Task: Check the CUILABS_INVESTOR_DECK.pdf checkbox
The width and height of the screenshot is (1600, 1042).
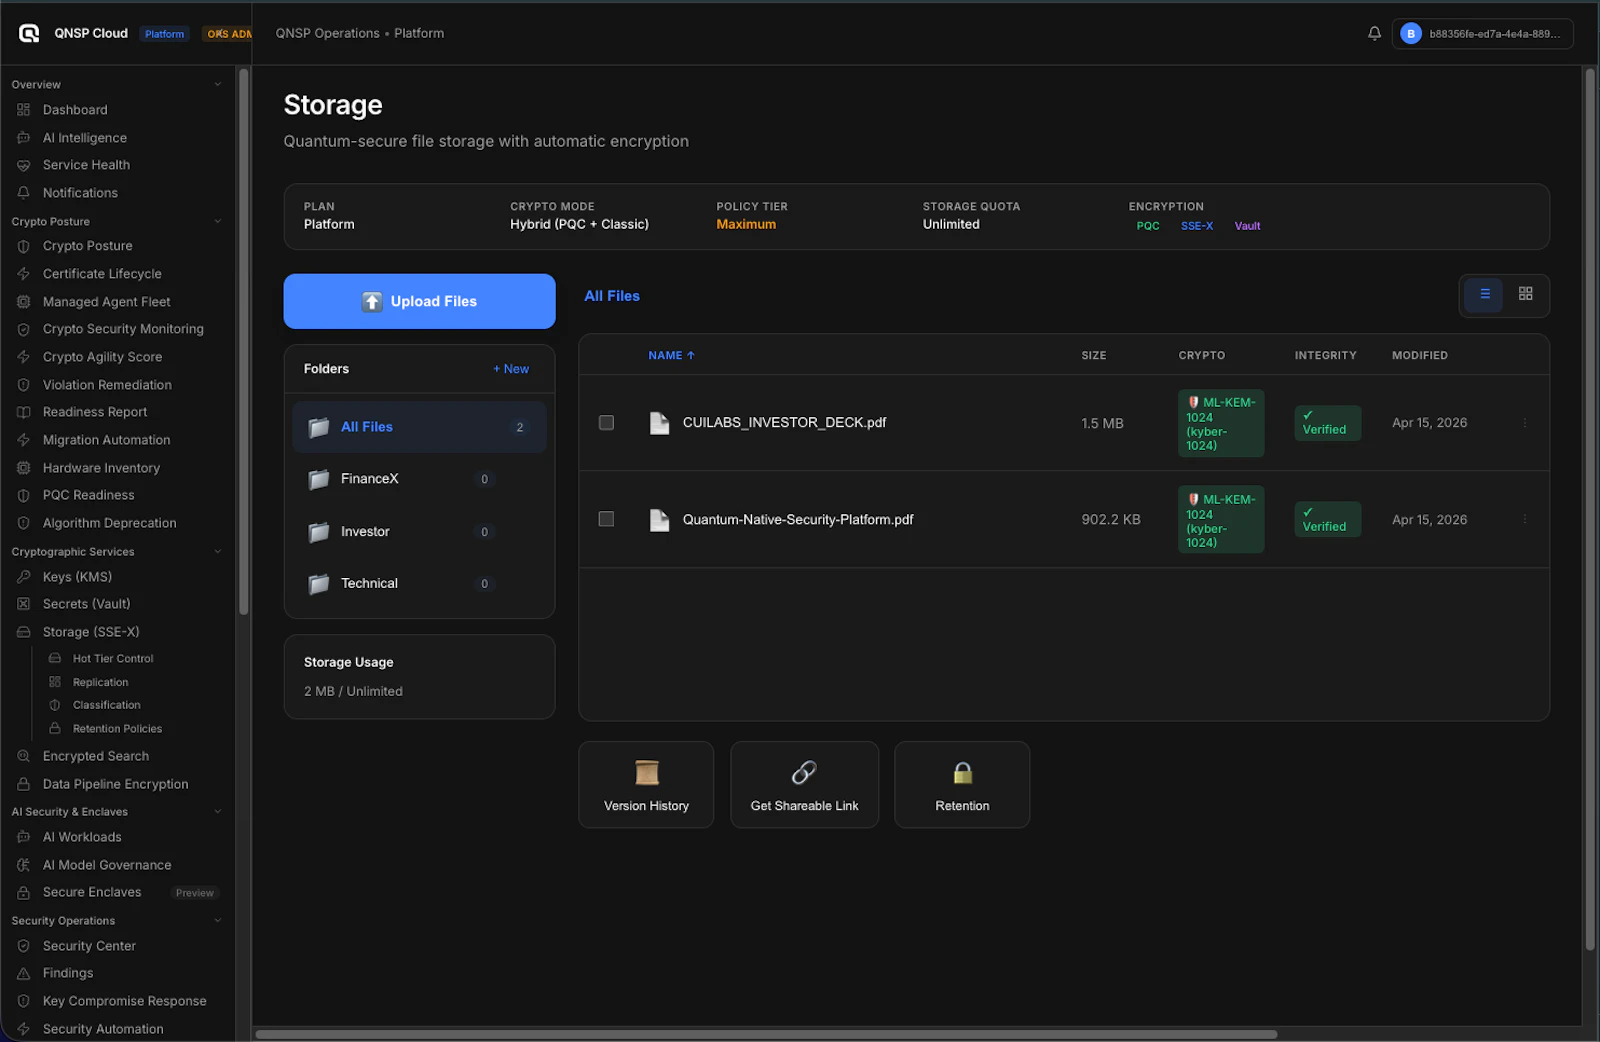Action: 605,422
